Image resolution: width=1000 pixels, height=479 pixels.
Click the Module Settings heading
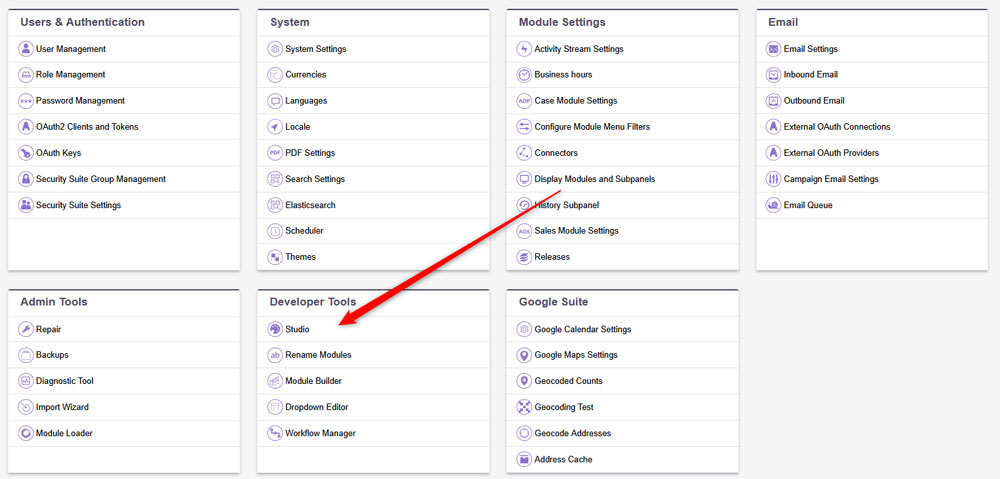(x=562, y=22)
